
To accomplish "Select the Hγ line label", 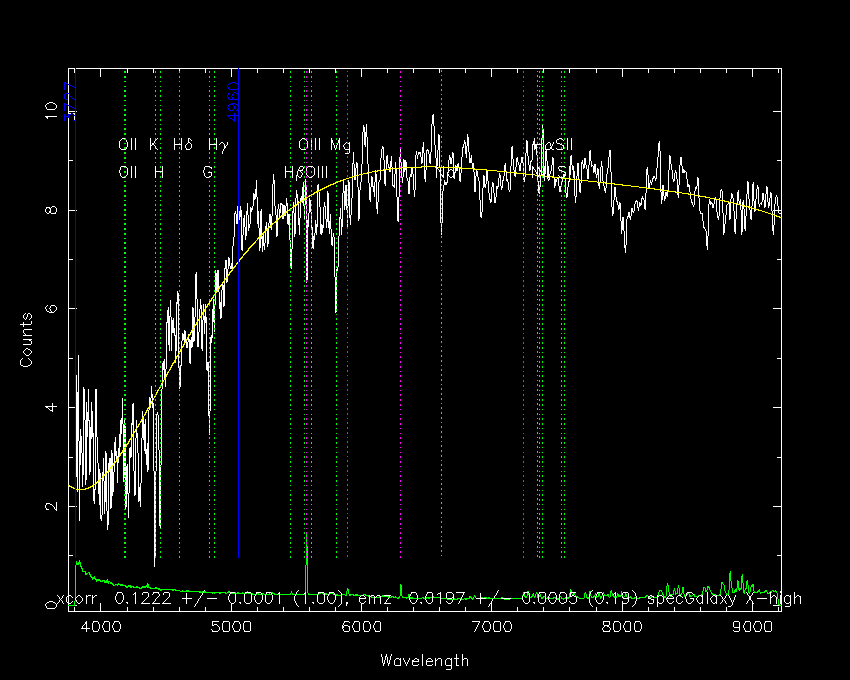I will click(x=218, y=145).
